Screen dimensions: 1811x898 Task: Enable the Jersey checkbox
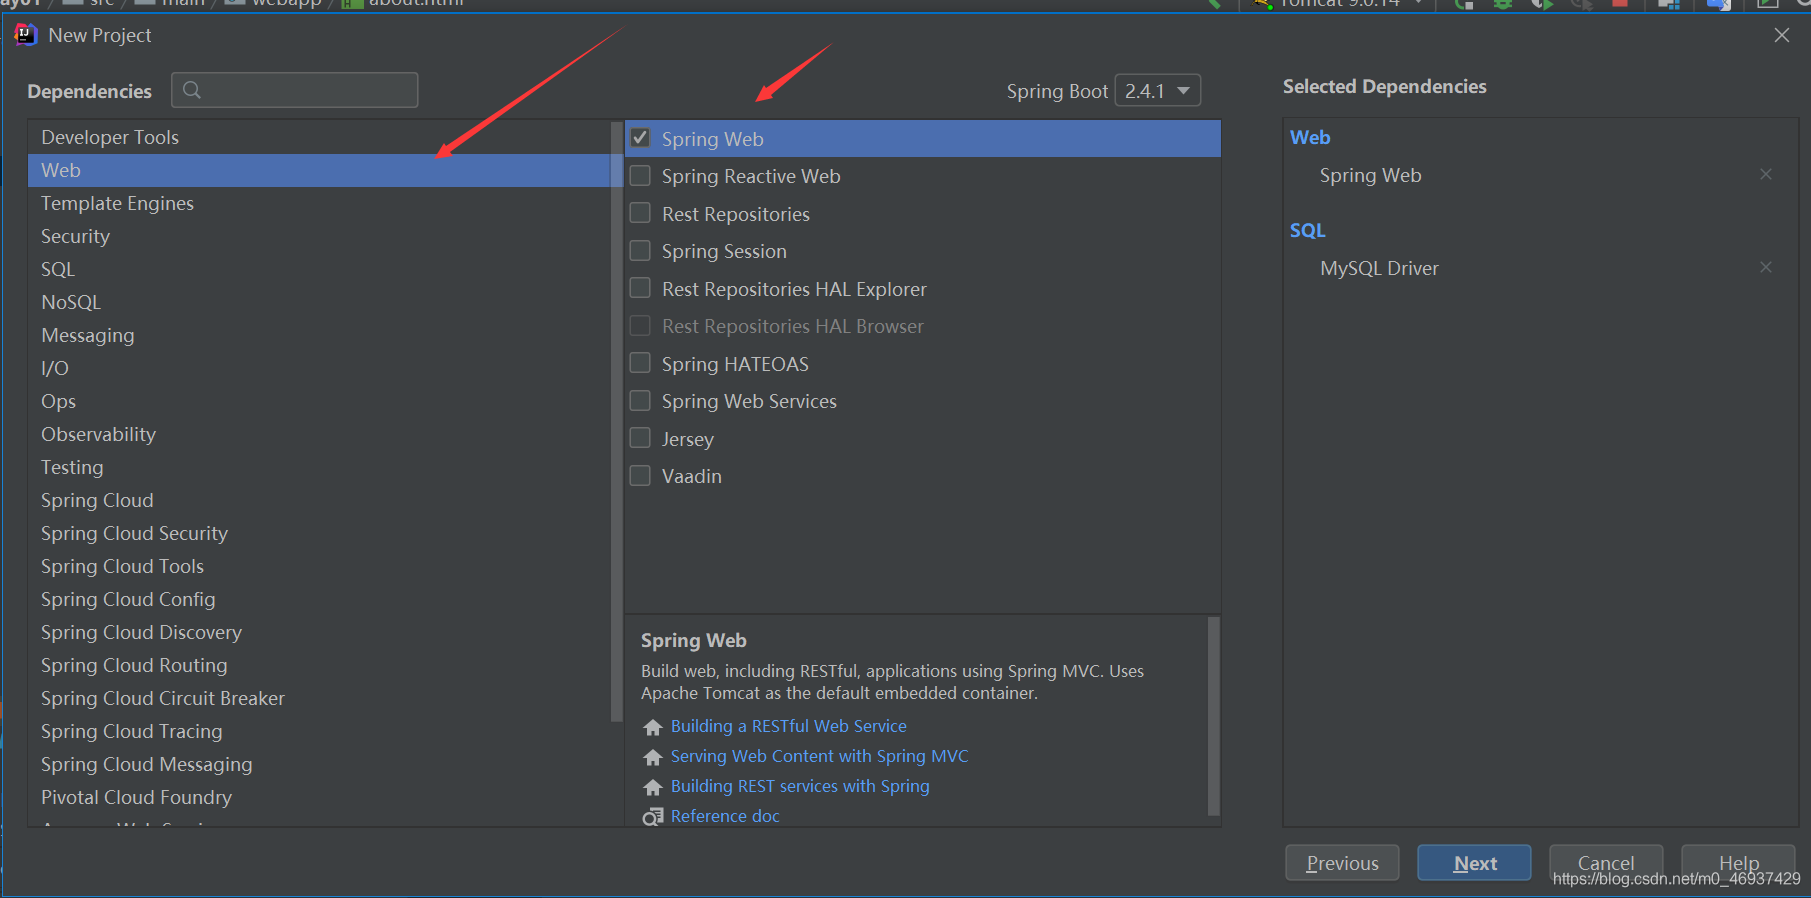[640, 438]
